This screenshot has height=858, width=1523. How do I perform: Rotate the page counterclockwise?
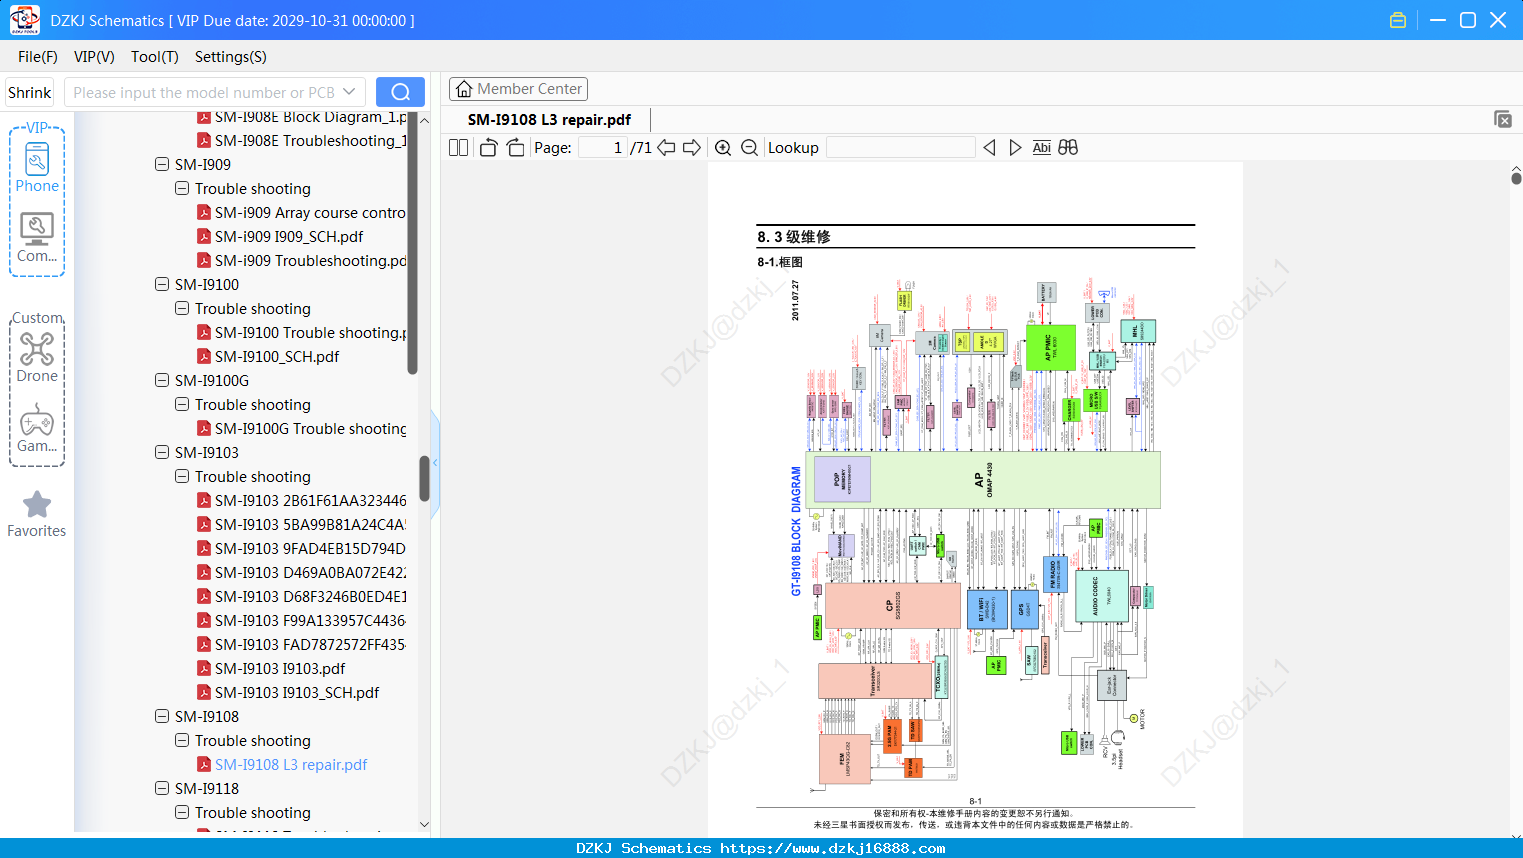(x=488, y=148)
